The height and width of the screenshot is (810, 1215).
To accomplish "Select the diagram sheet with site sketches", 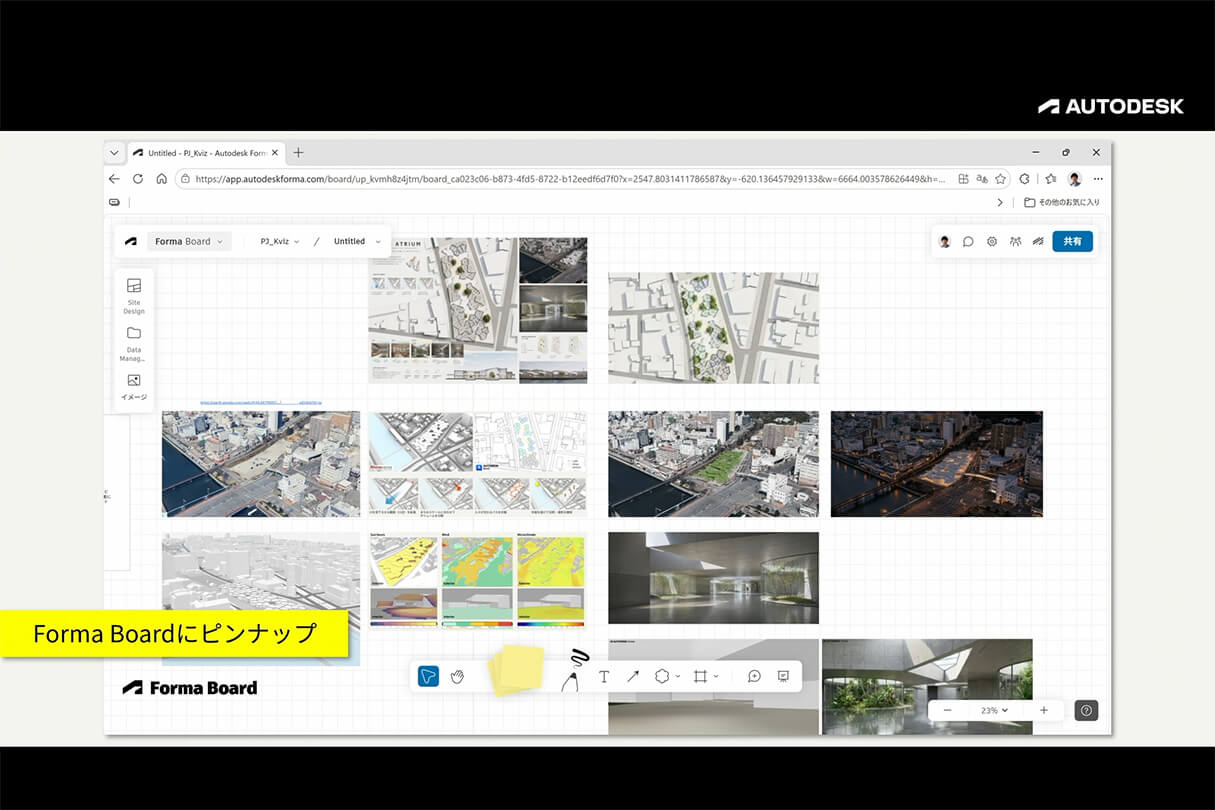I will pos(478,464).
